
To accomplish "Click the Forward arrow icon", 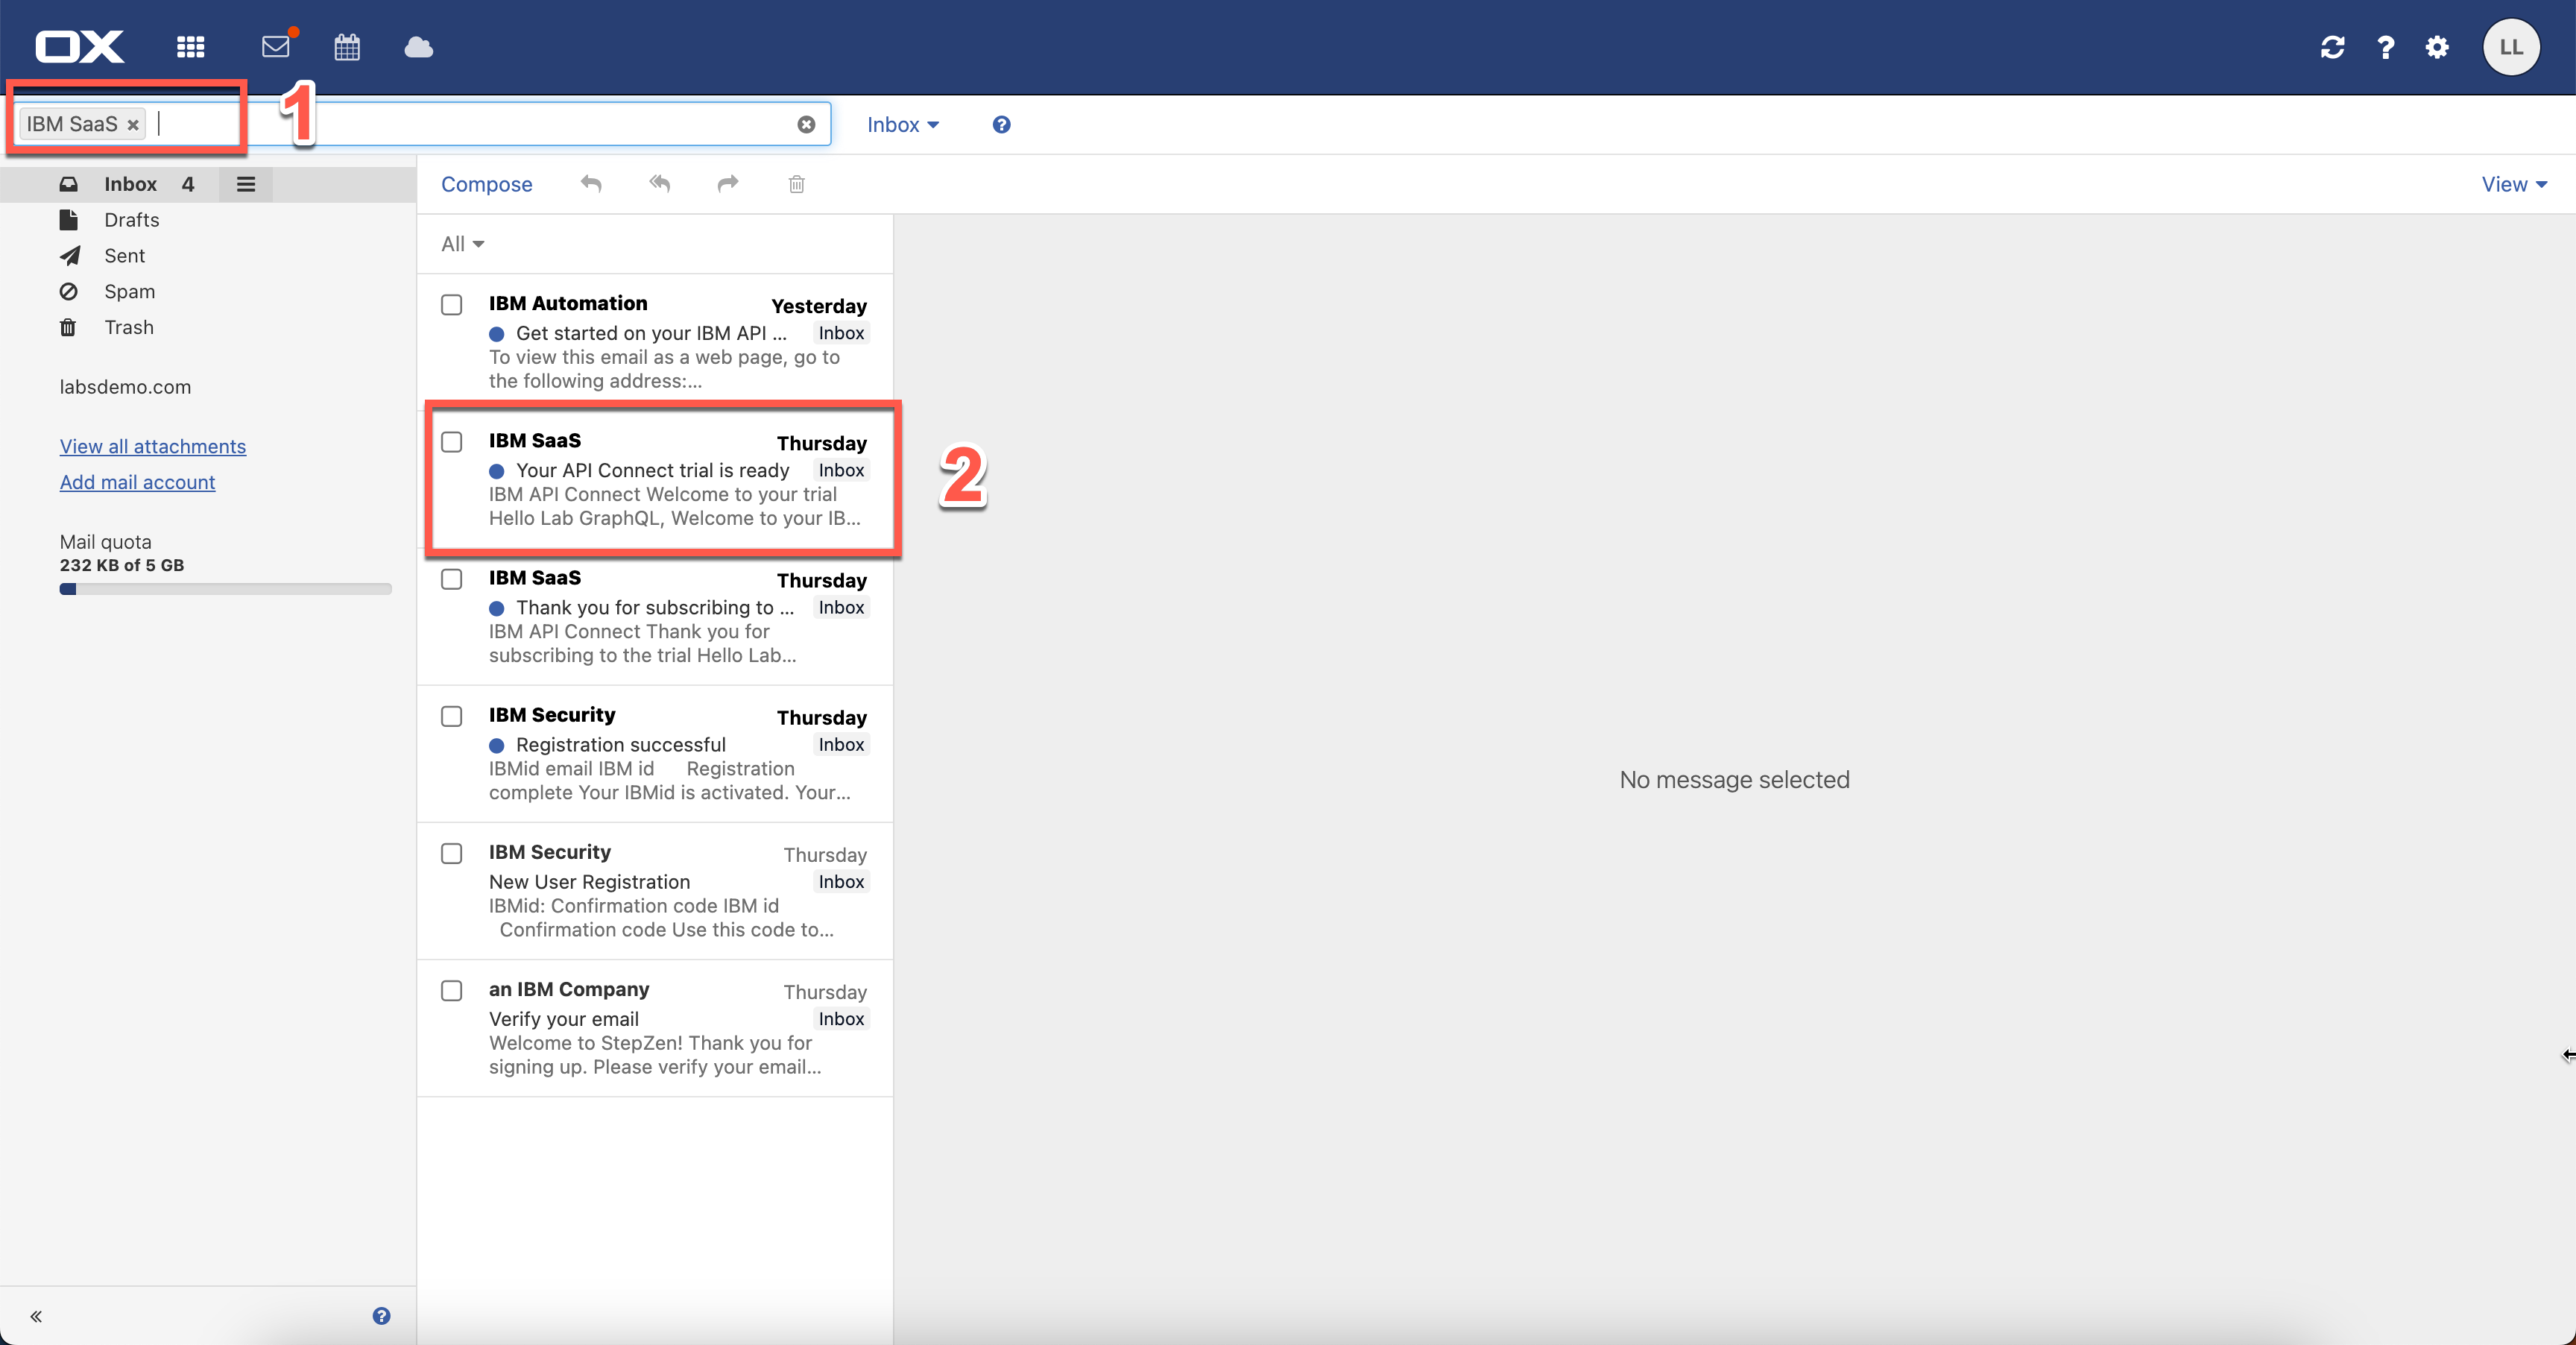I will pos(728,184).
